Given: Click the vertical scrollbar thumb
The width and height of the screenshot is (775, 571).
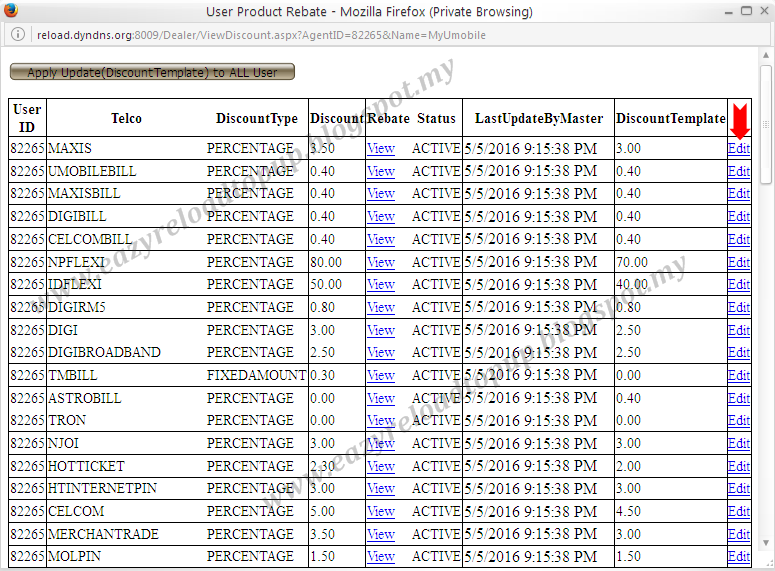Looking at the screenshot, I should pyautogui.click(x=766, y=124).
